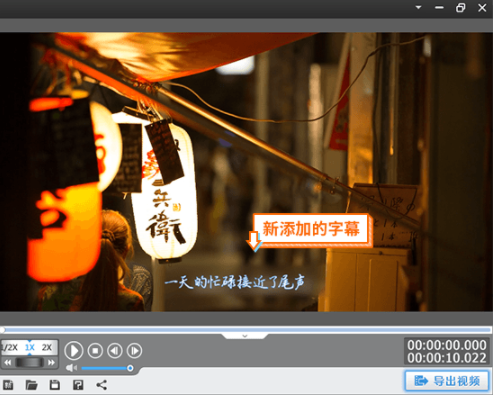Collapse panel with chevron below progress bar
This screenshot has width=496, height=401.
245,336
